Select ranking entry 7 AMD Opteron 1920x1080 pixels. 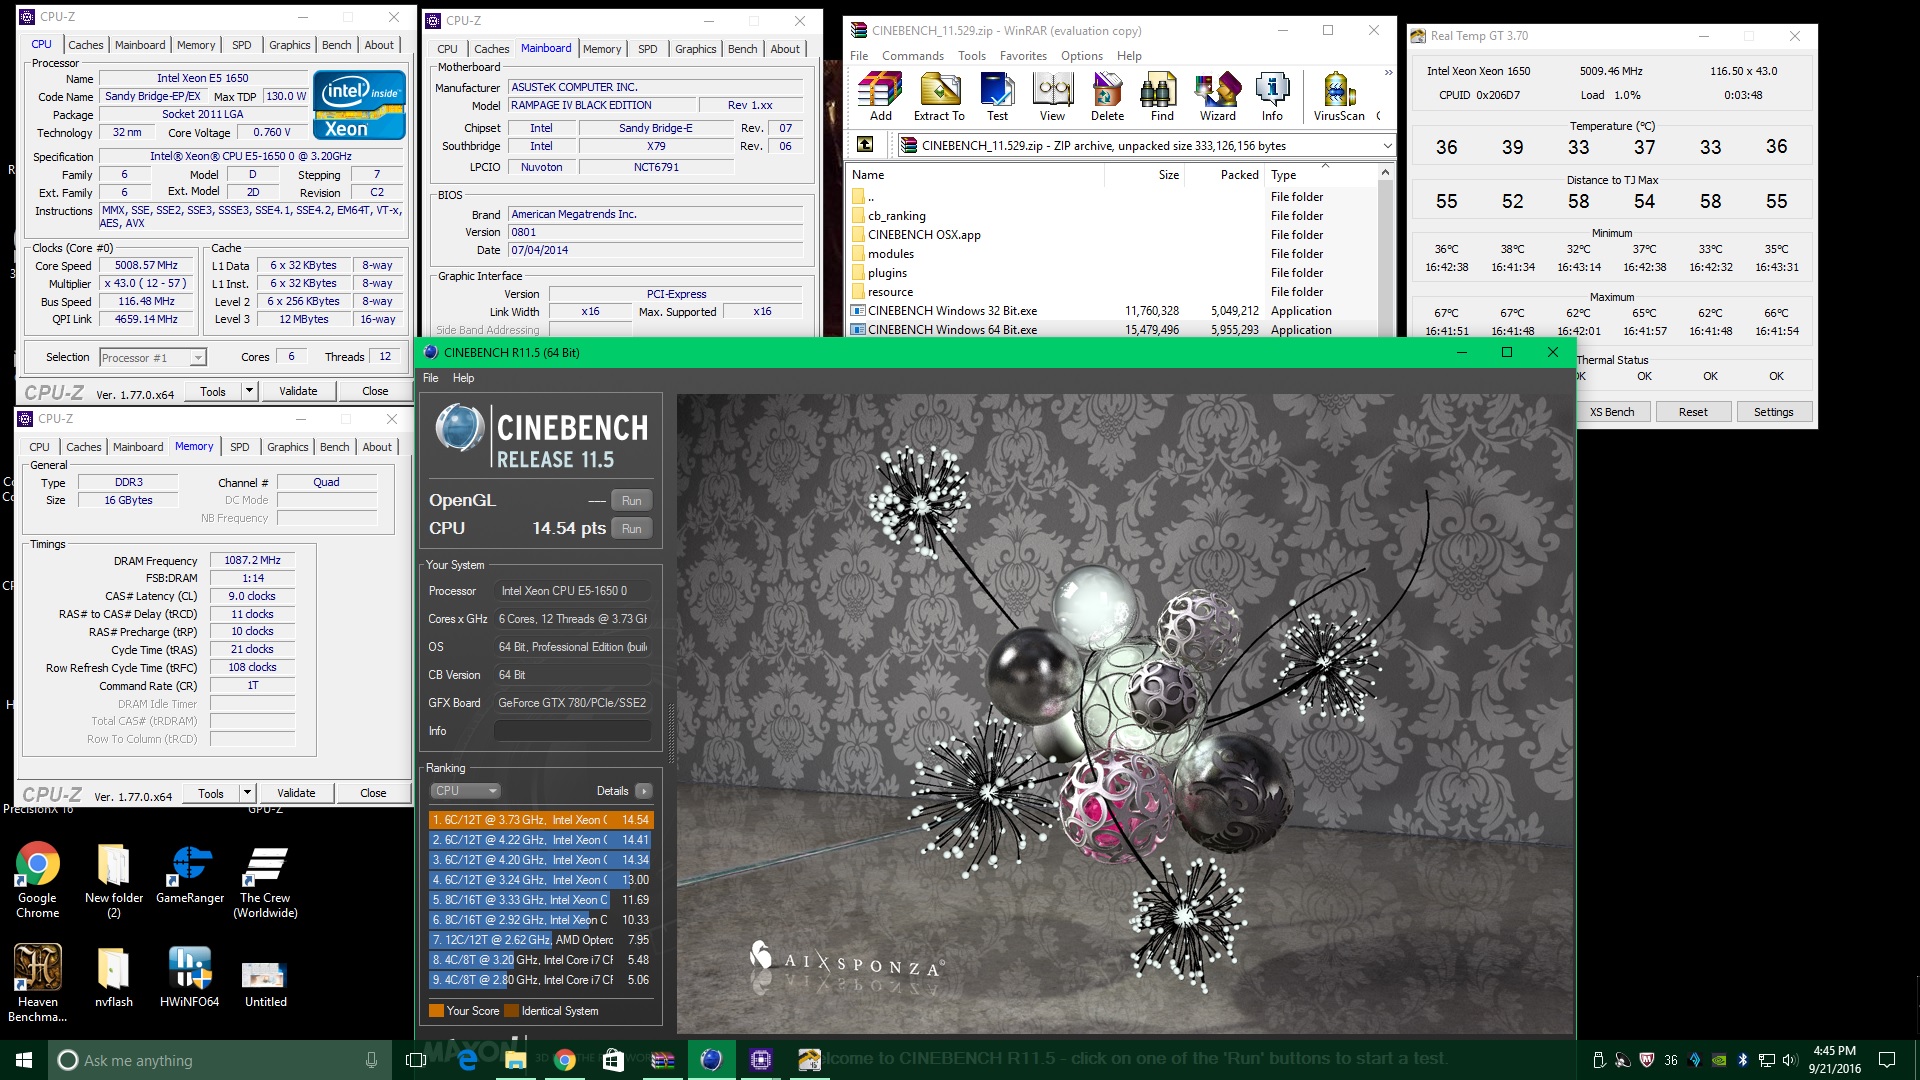tap(541, 940)
